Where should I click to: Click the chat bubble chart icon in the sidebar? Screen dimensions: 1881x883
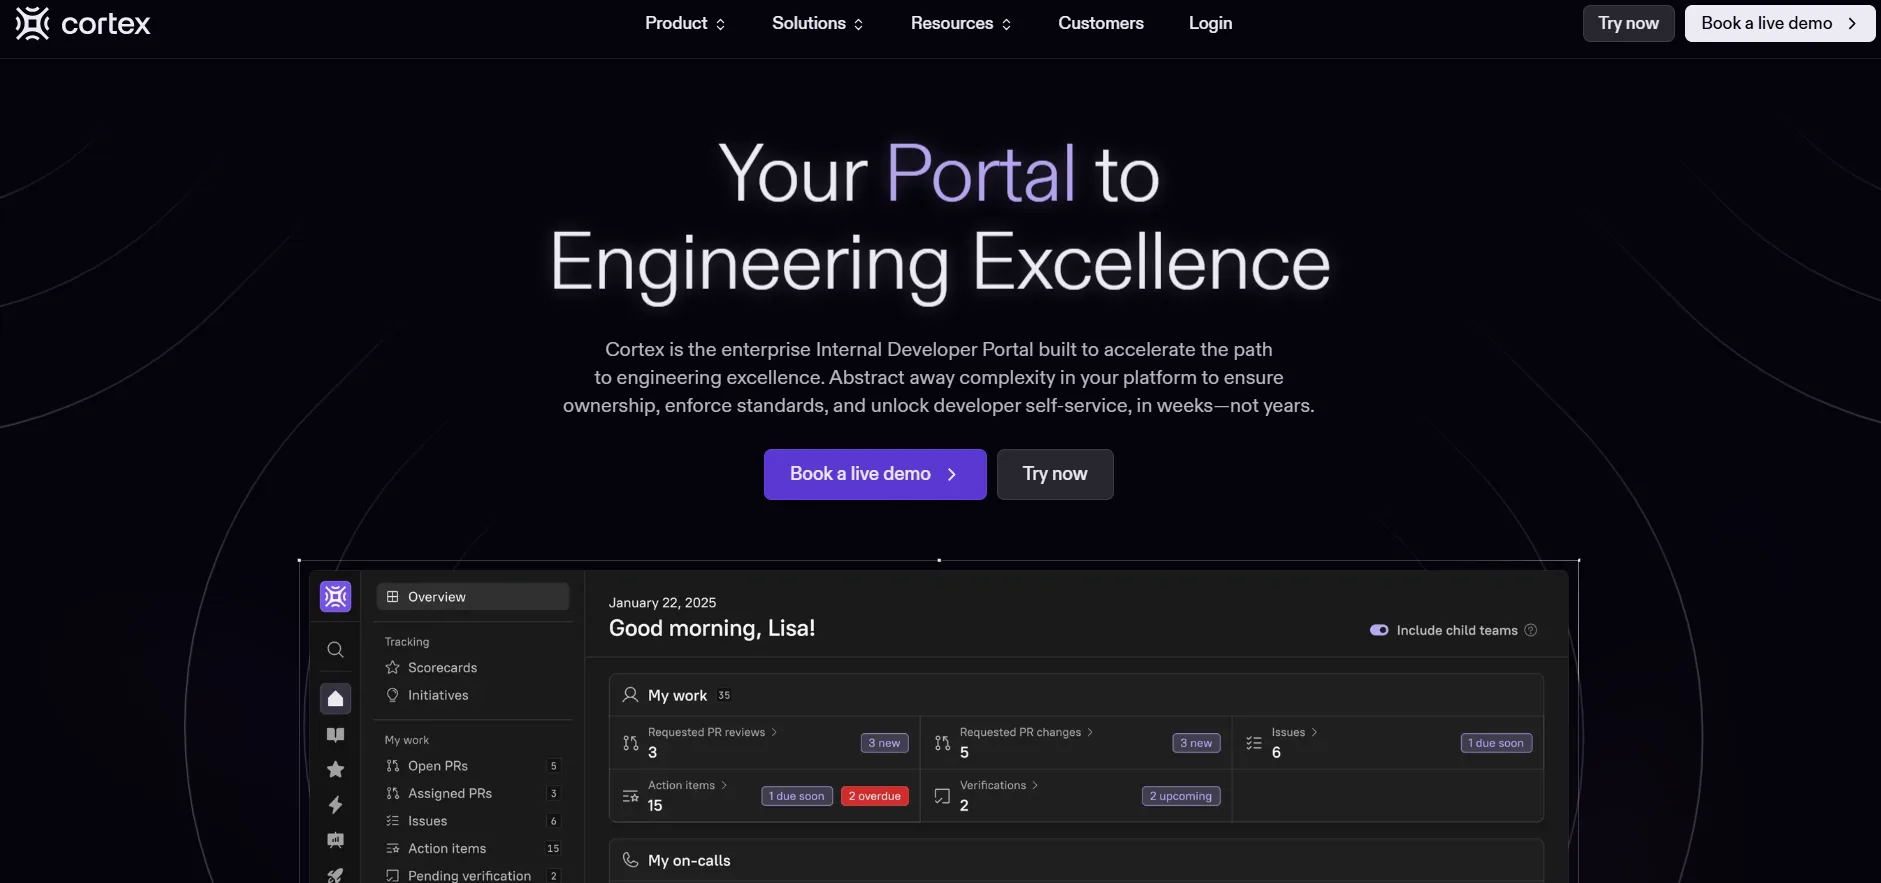pos(335,841)
